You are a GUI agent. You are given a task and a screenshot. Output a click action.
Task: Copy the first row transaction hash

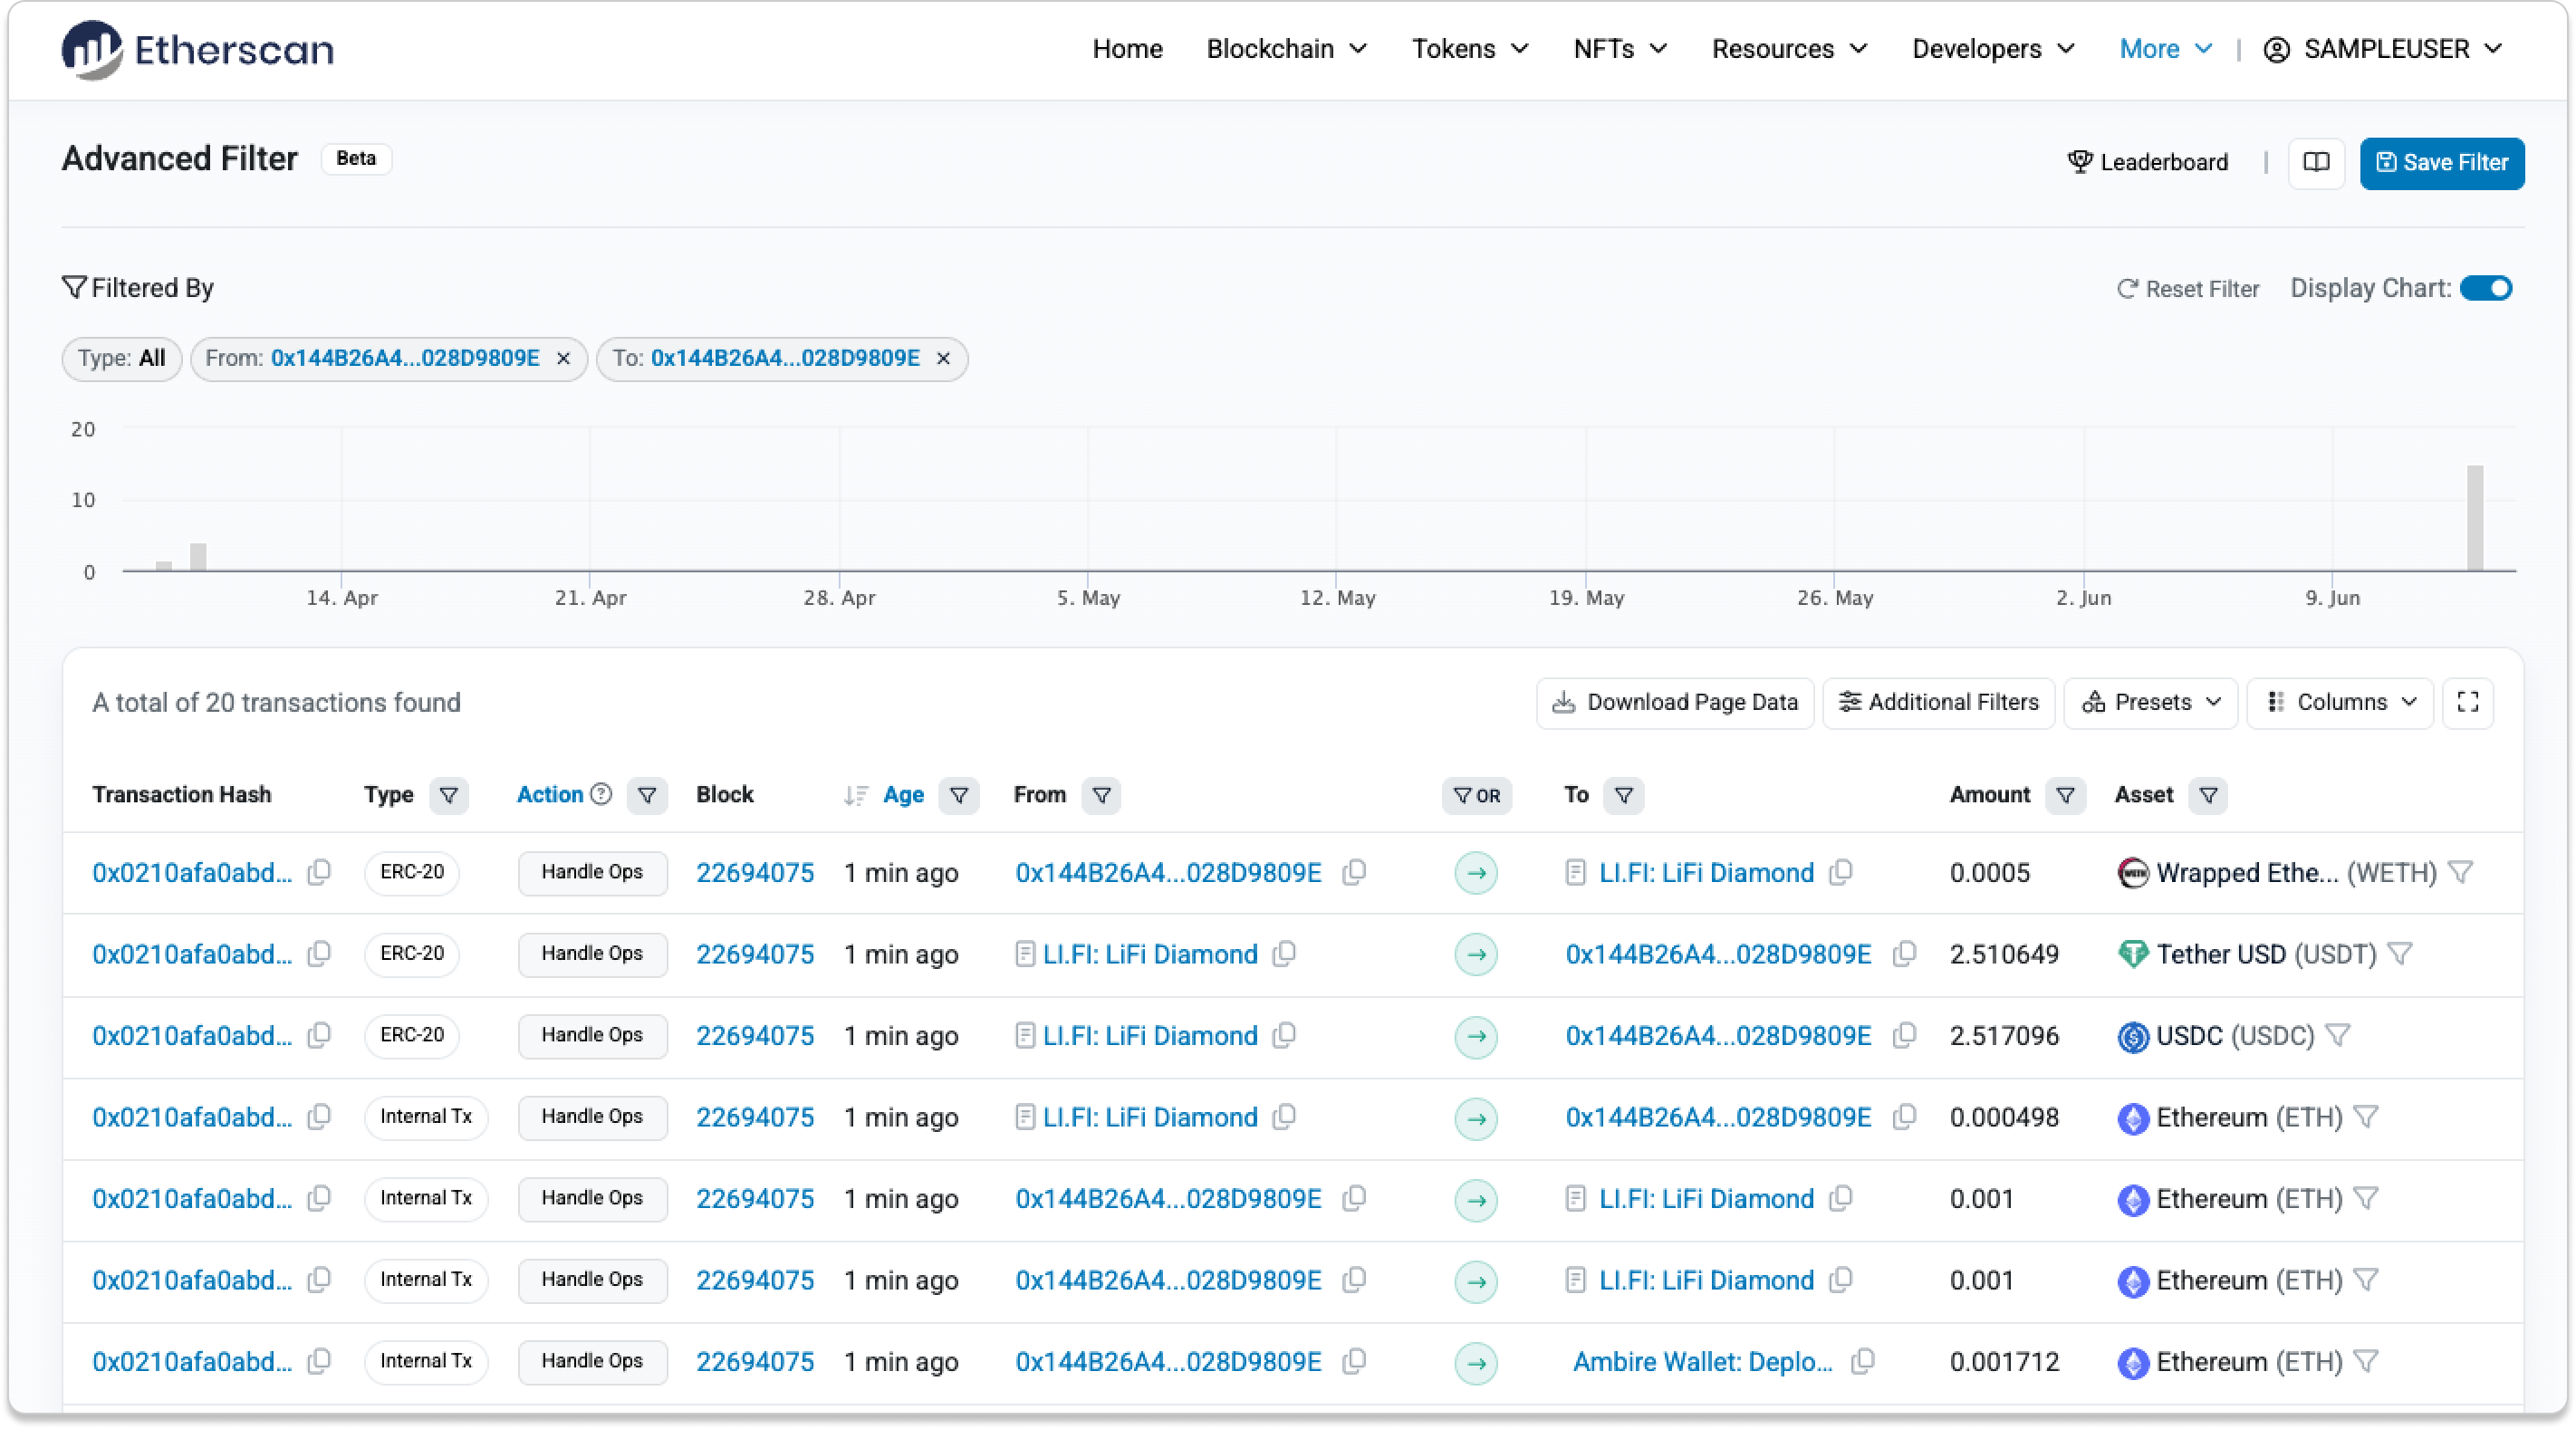click(x=319, y=872)
